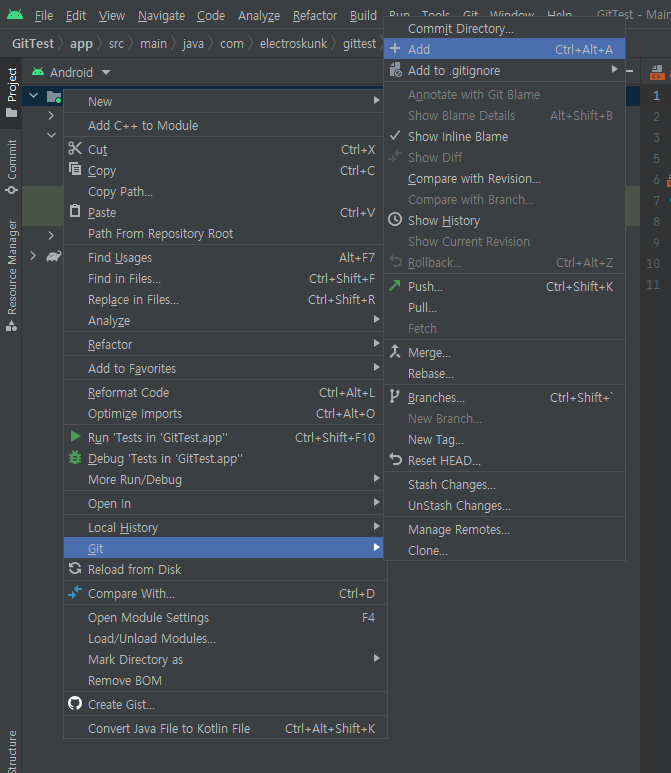Choose Add C++ to Module

pyautogui.click(x=224, y=125)
